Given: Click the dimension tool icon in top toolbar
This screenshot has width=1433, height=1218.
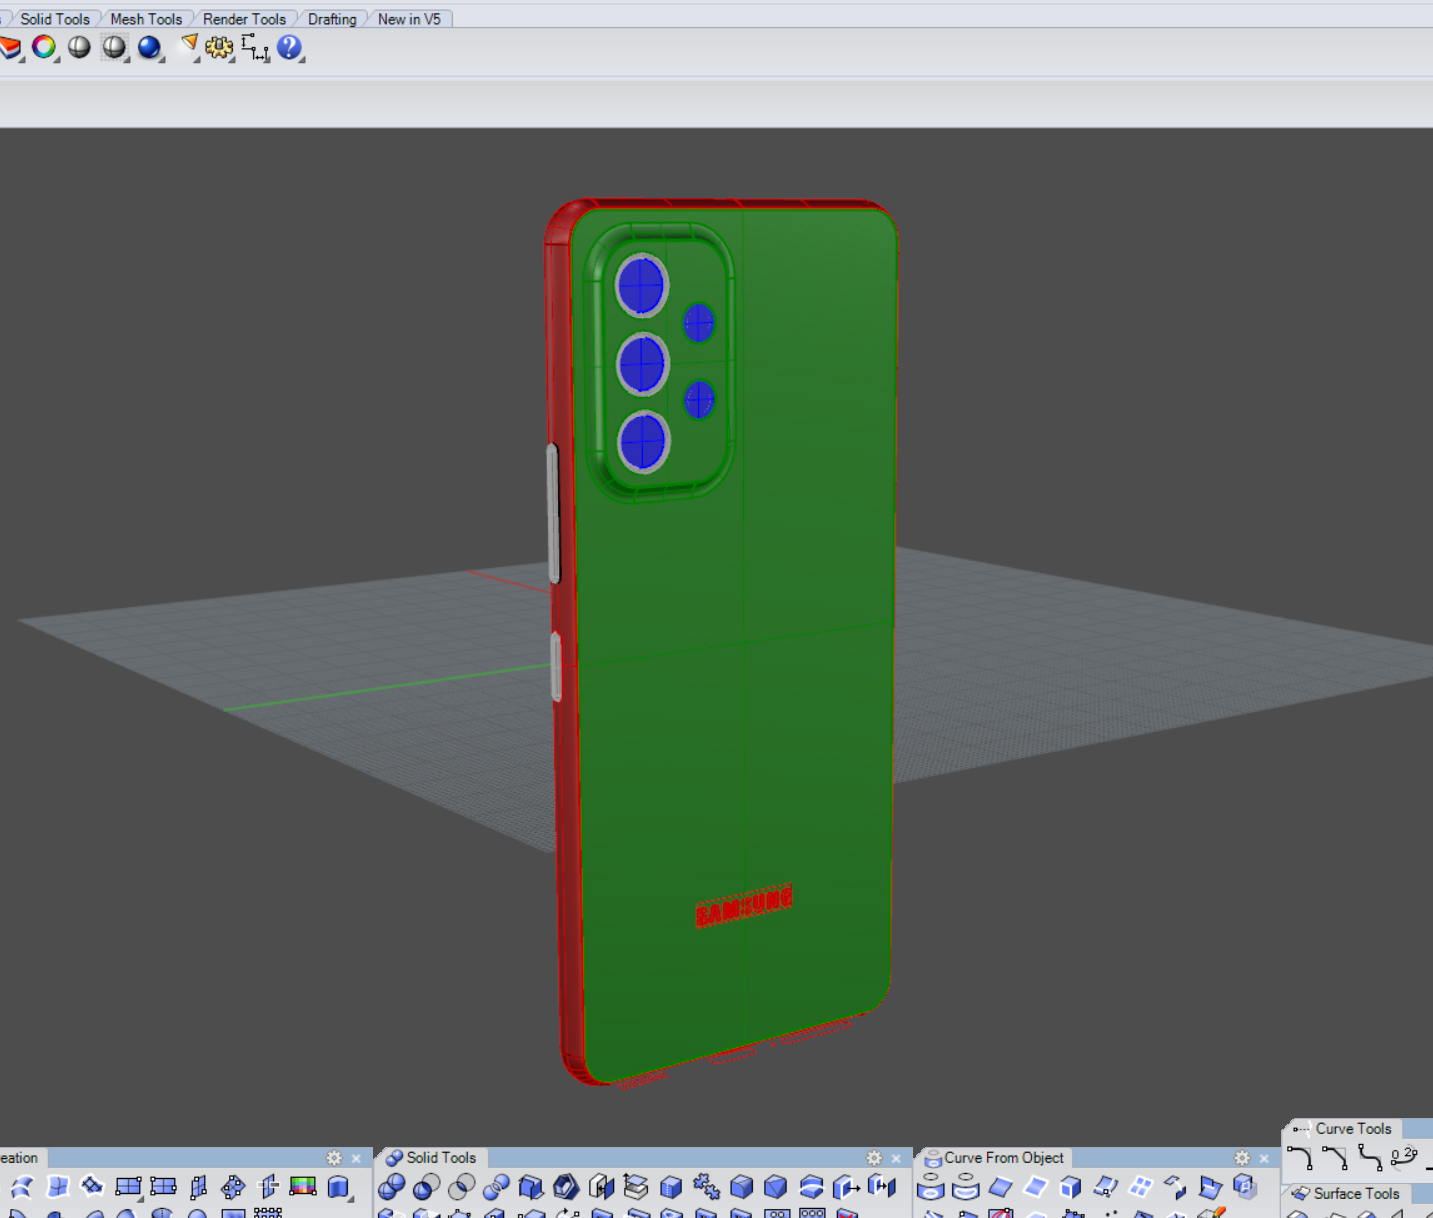Looking at the screenshot, I should [x=255, y=47].
